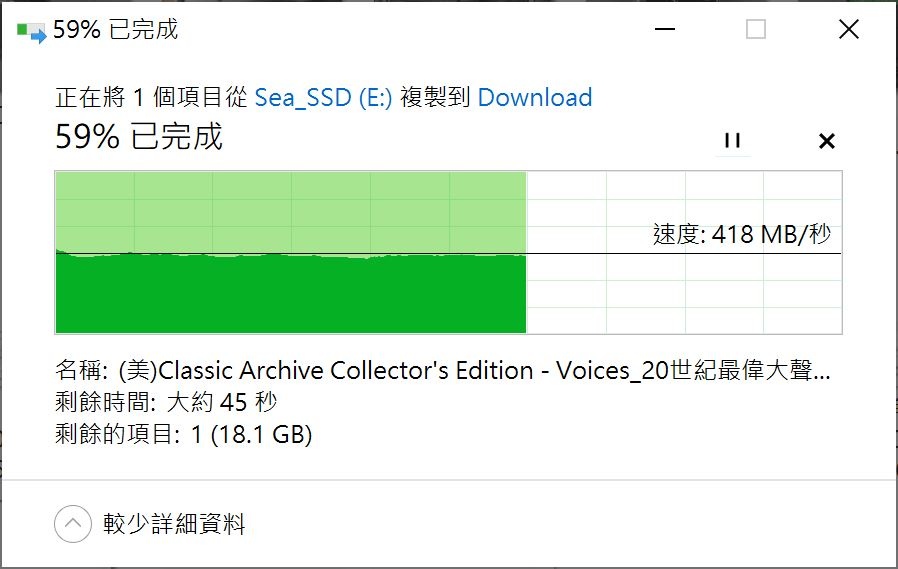
Task: Open the Download destination folder link
Action: 534,97
